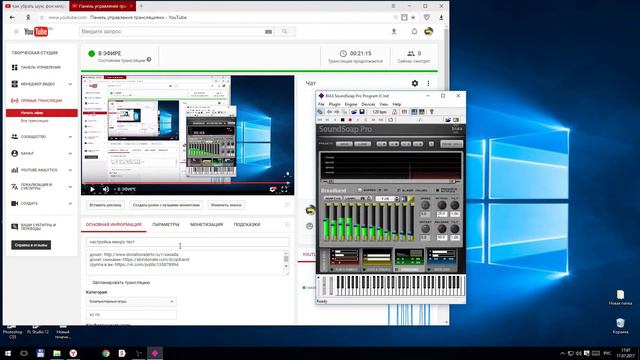Toggle the black checkbox at right of Broadband row
Screen dimensions: 640x360
tap(437, 190)
